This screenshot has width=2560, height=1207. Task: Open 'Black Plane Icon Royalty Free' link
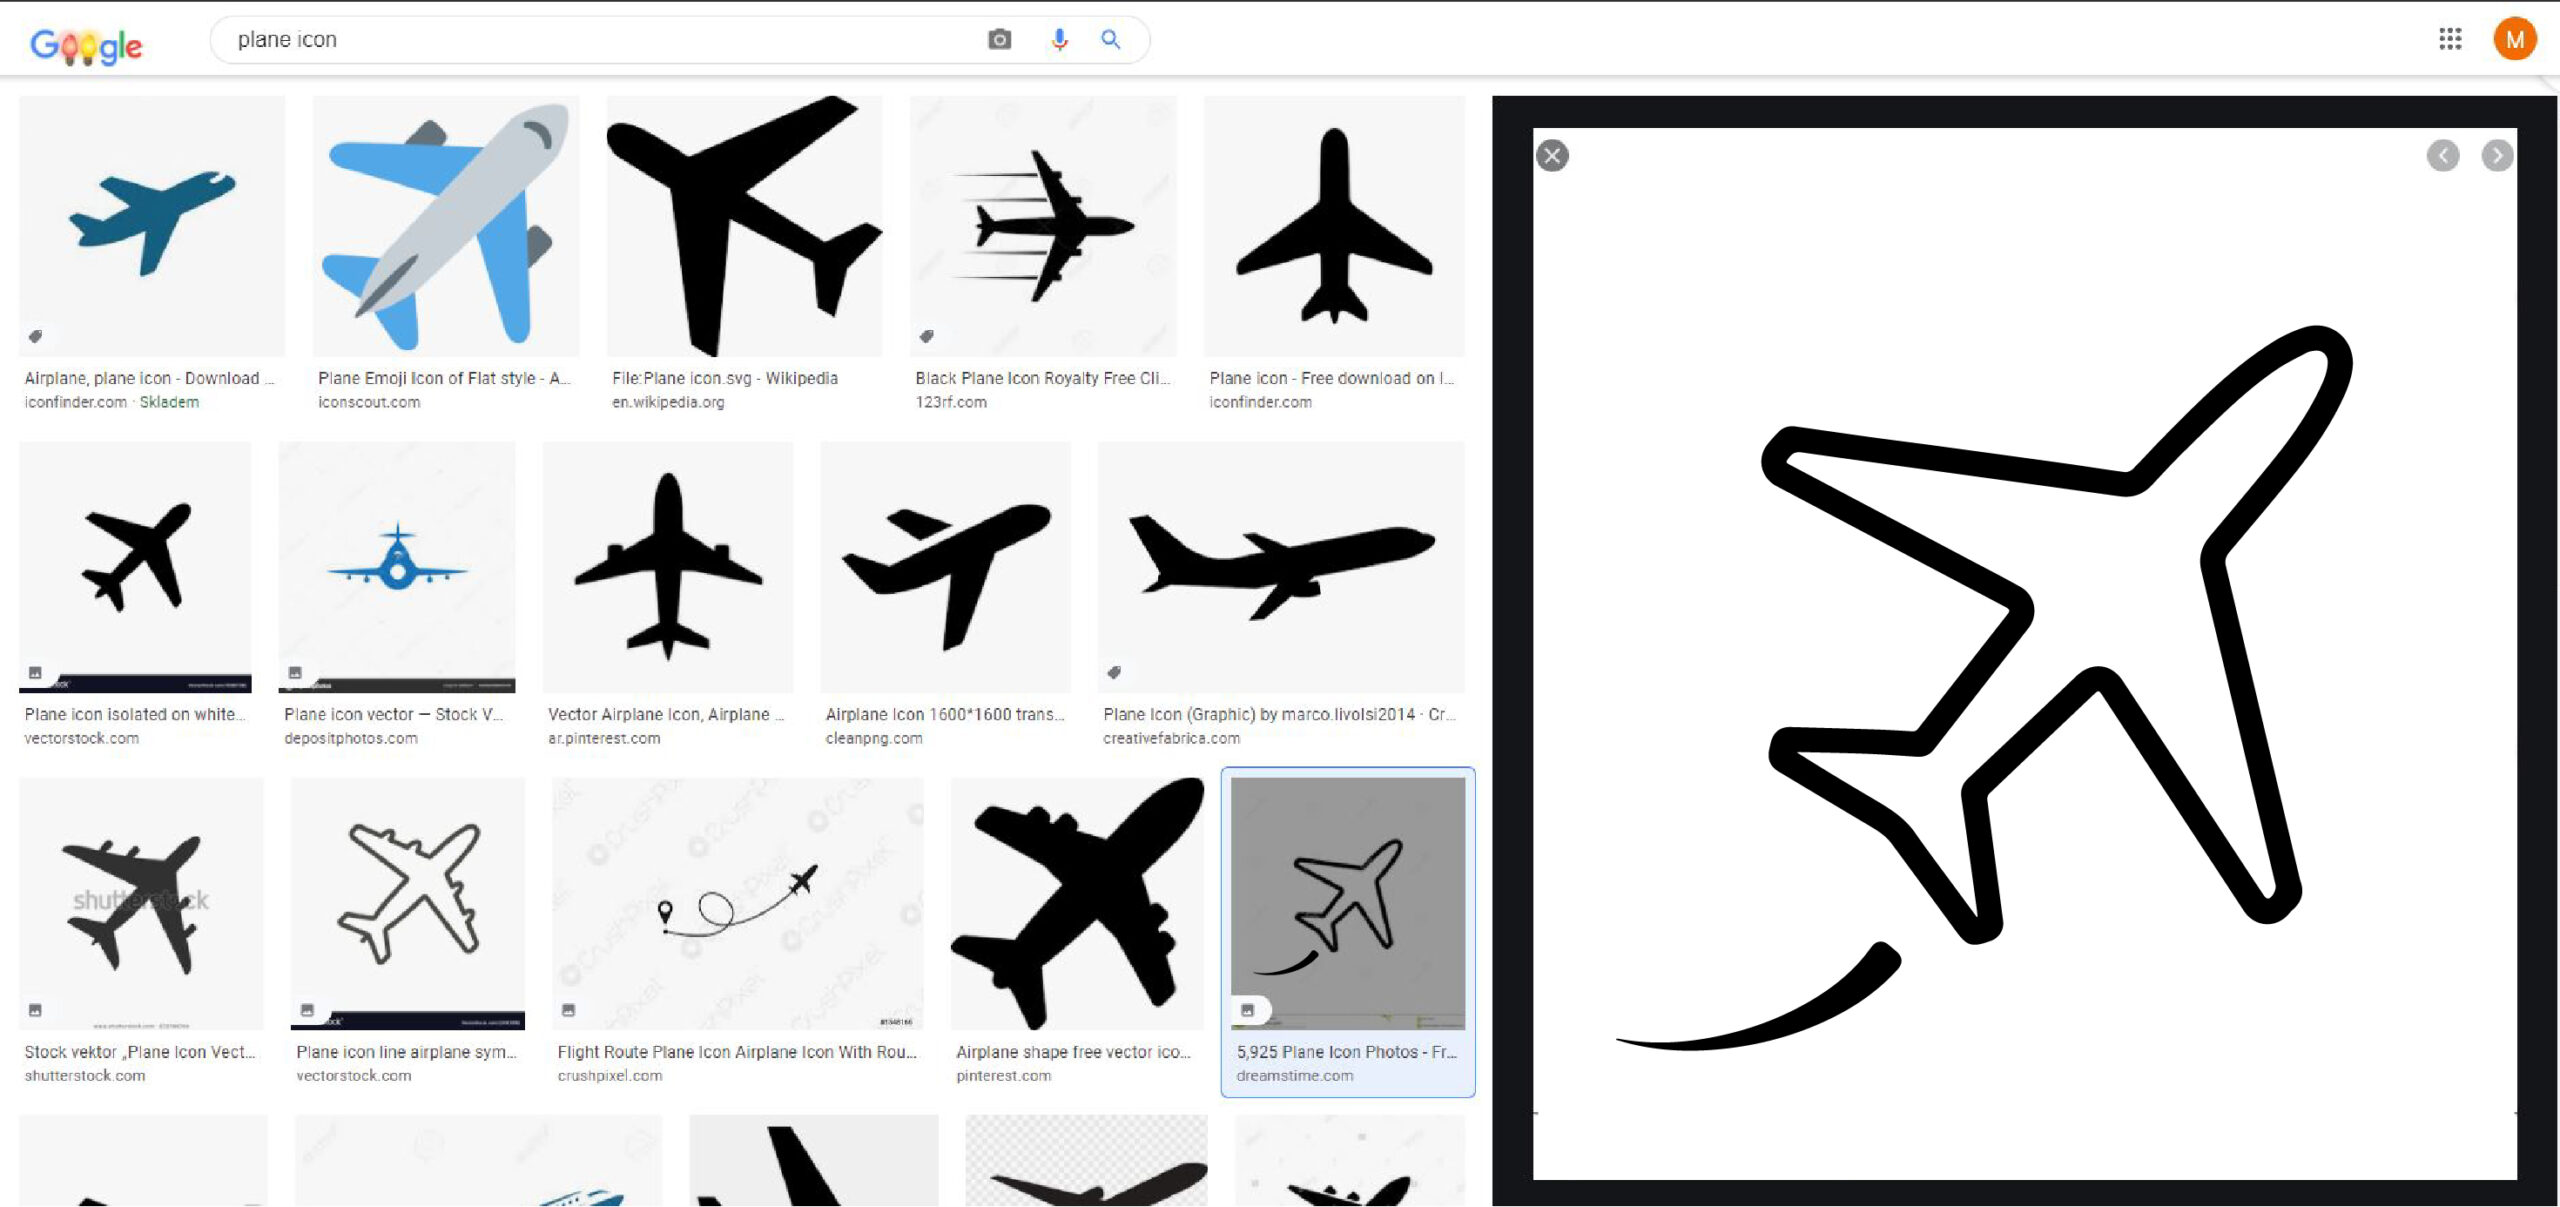tap(1042, 378)
